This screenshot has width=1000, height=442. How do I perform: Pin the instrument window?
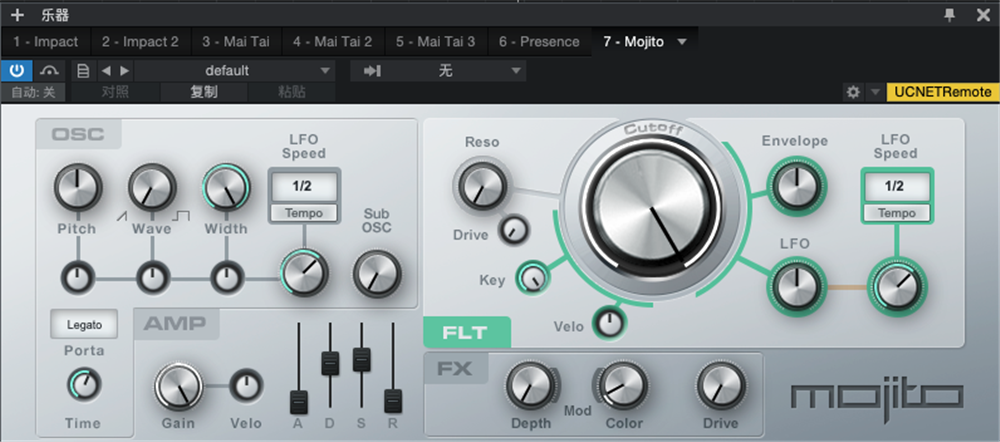[950, 15]
